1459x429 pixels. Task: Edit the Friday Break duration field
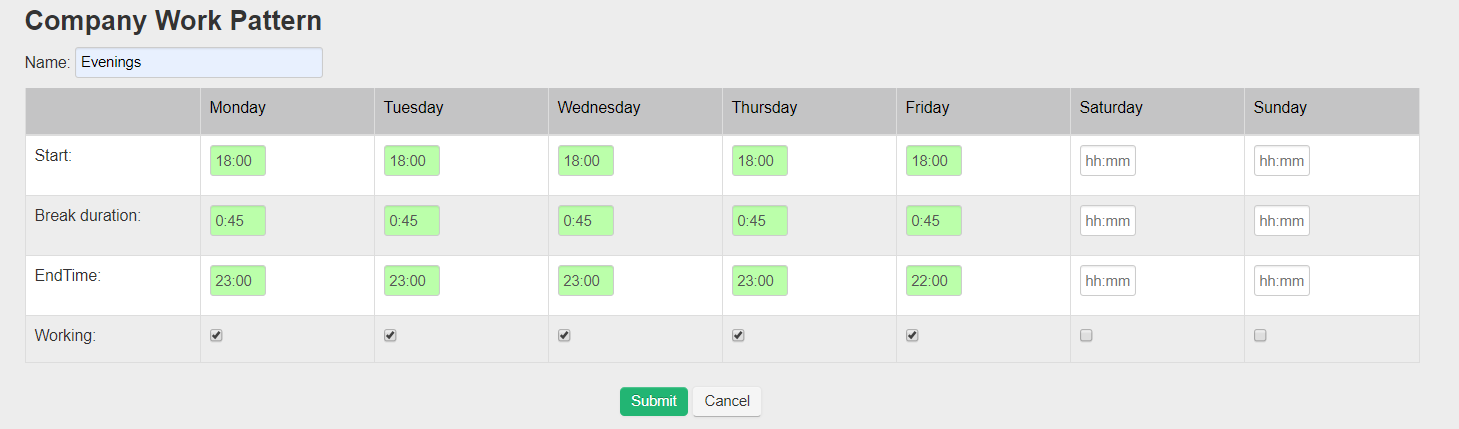[x=934, y=221]
